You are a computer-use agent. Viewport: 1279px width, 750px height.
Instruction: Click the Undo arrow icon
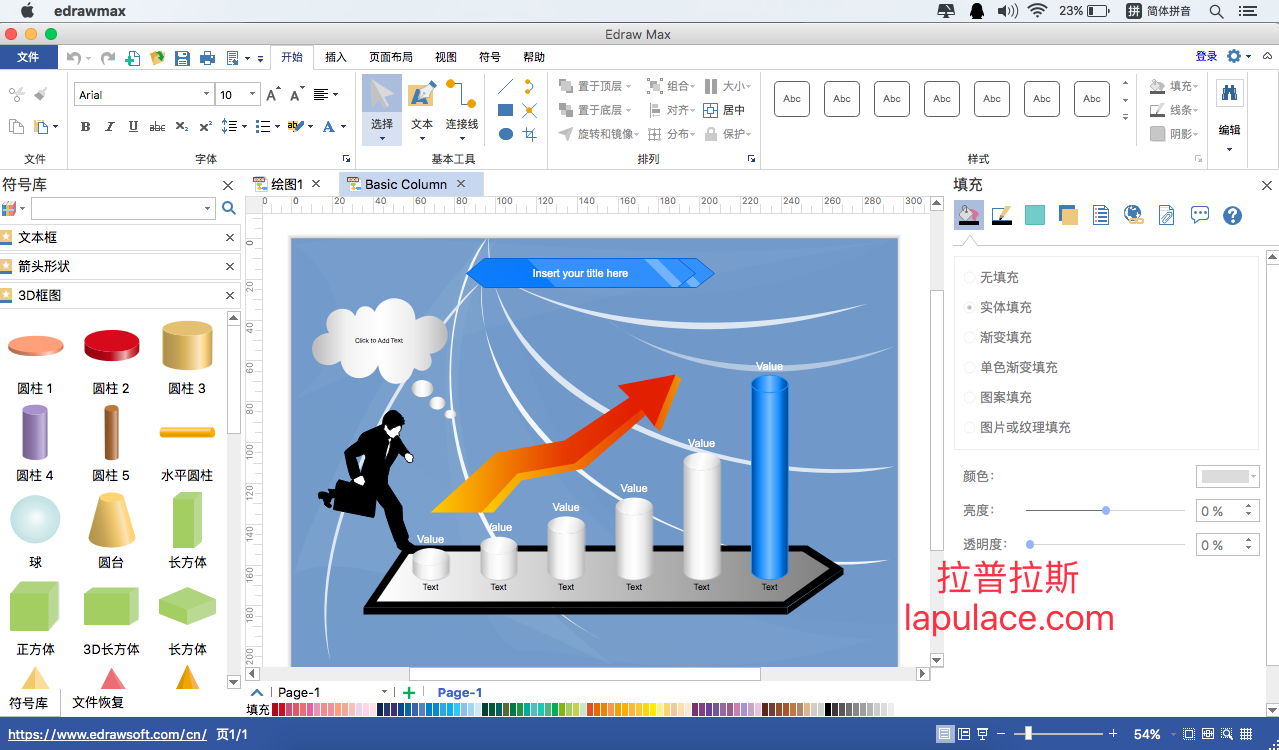(x=73, y=58)
